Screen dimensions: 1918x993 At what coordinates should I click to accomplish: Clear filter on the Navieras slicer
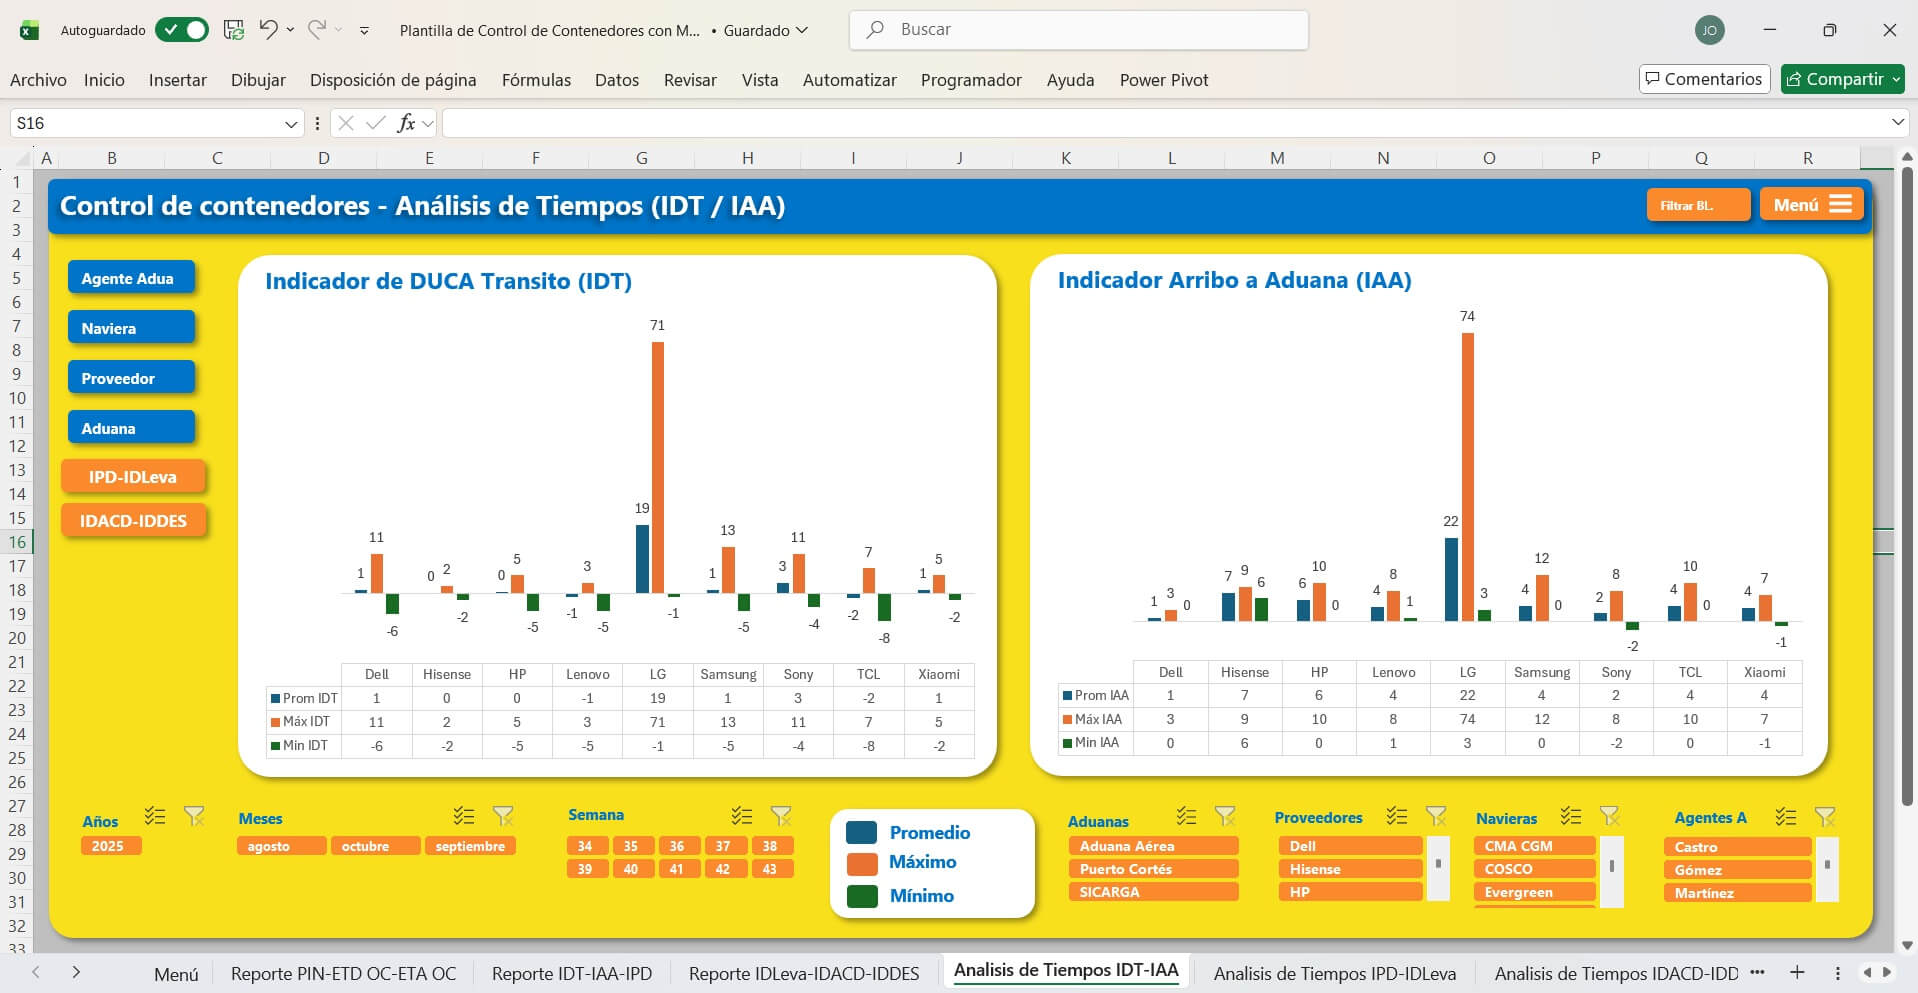tap(1609, 816)
